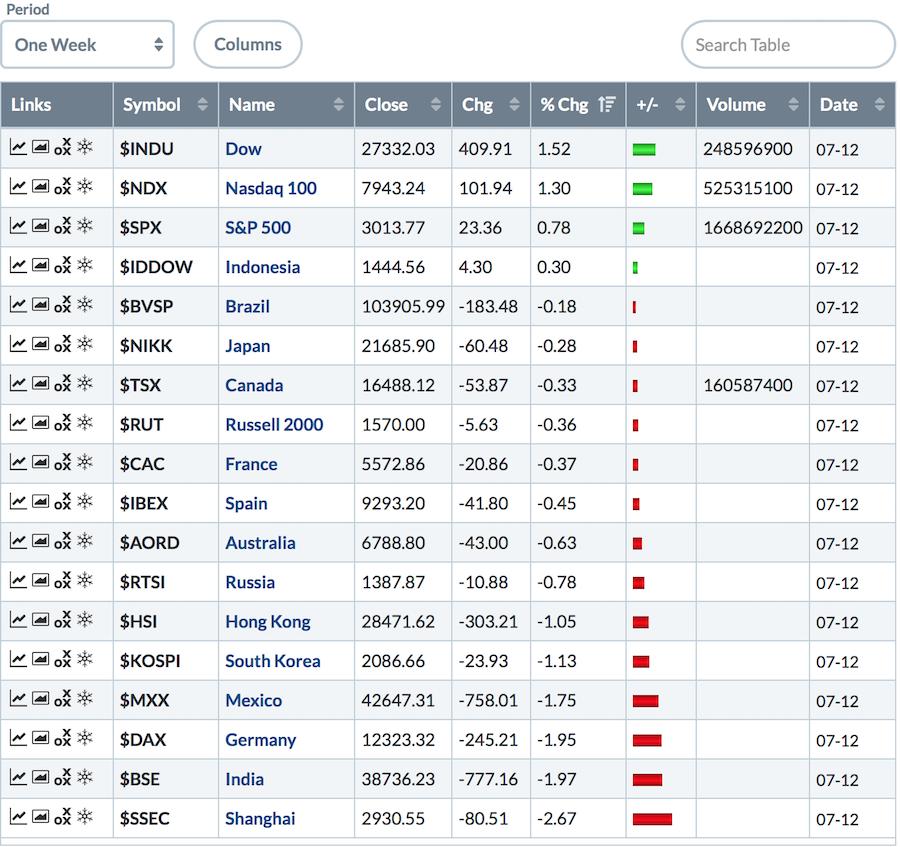The width and height of the screenshot is (900, 847).
Task: Click the P&F chart icon in the $SSEC row
Action: (62, 818)
